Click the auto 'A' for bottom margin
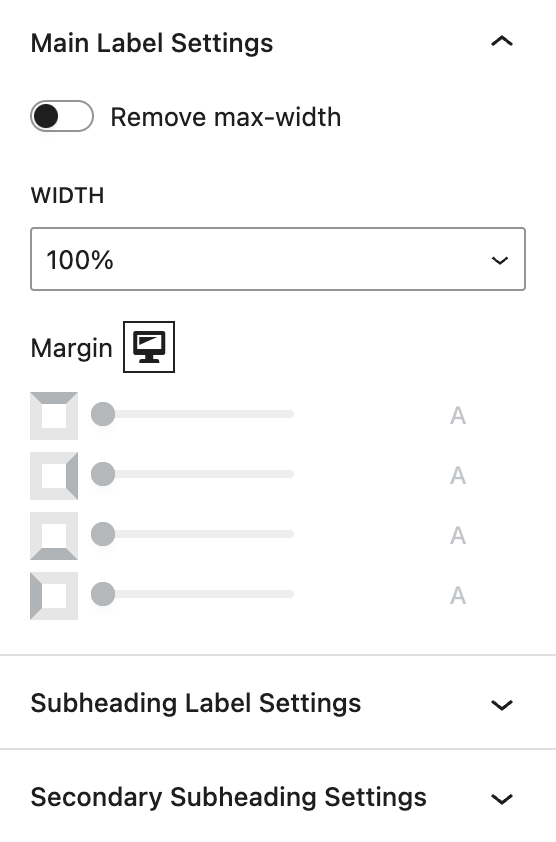The image size is (556, 842). tap(458, 536)
